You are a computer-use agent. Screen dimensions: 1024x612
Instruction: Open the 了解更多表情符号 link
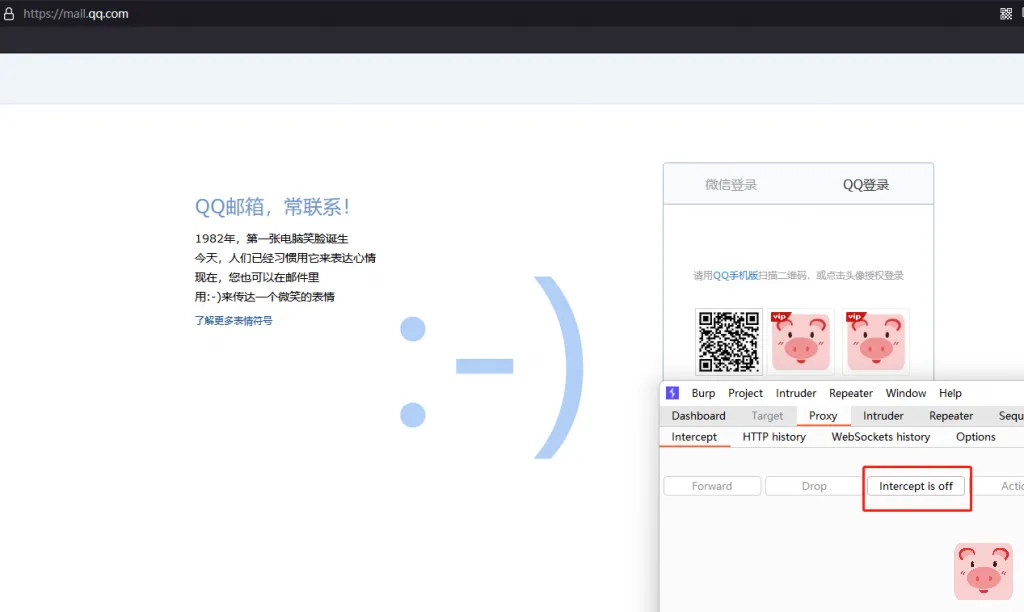pos(233,321)
